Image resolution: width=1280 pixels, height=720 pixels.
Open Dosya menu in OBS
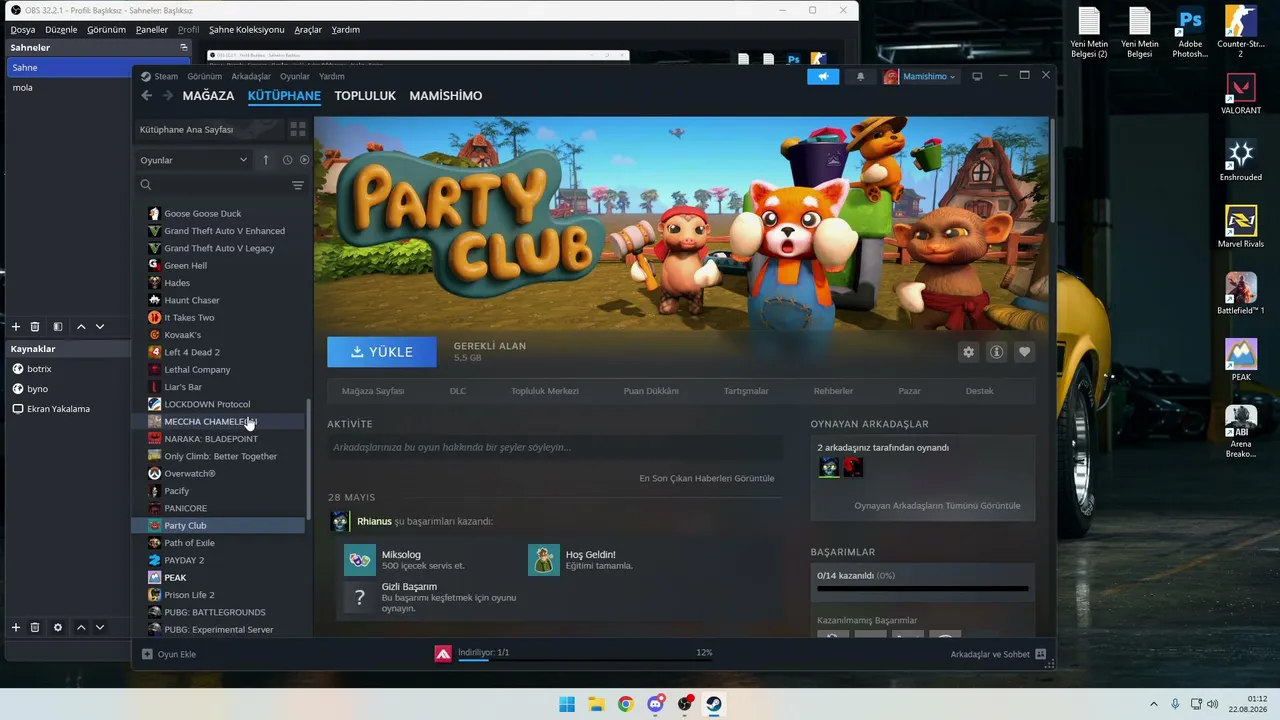[22, 30]
